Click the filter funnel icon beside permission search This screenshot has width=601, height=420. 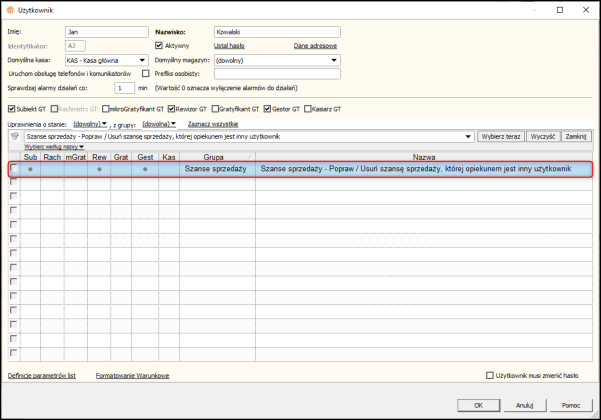(15, 136)
